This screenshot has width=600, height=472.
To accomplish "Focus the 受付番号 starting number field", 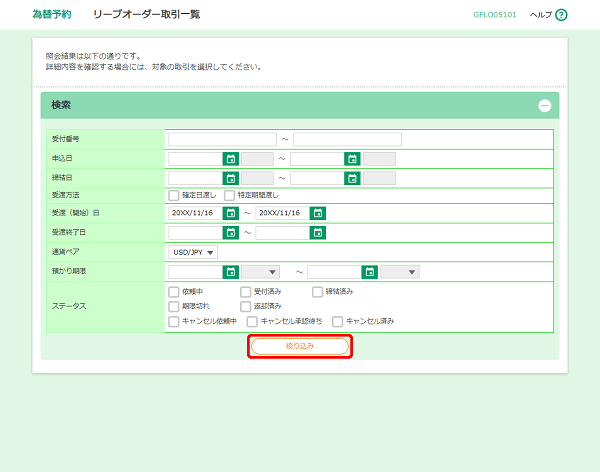I will click(222, 139).
